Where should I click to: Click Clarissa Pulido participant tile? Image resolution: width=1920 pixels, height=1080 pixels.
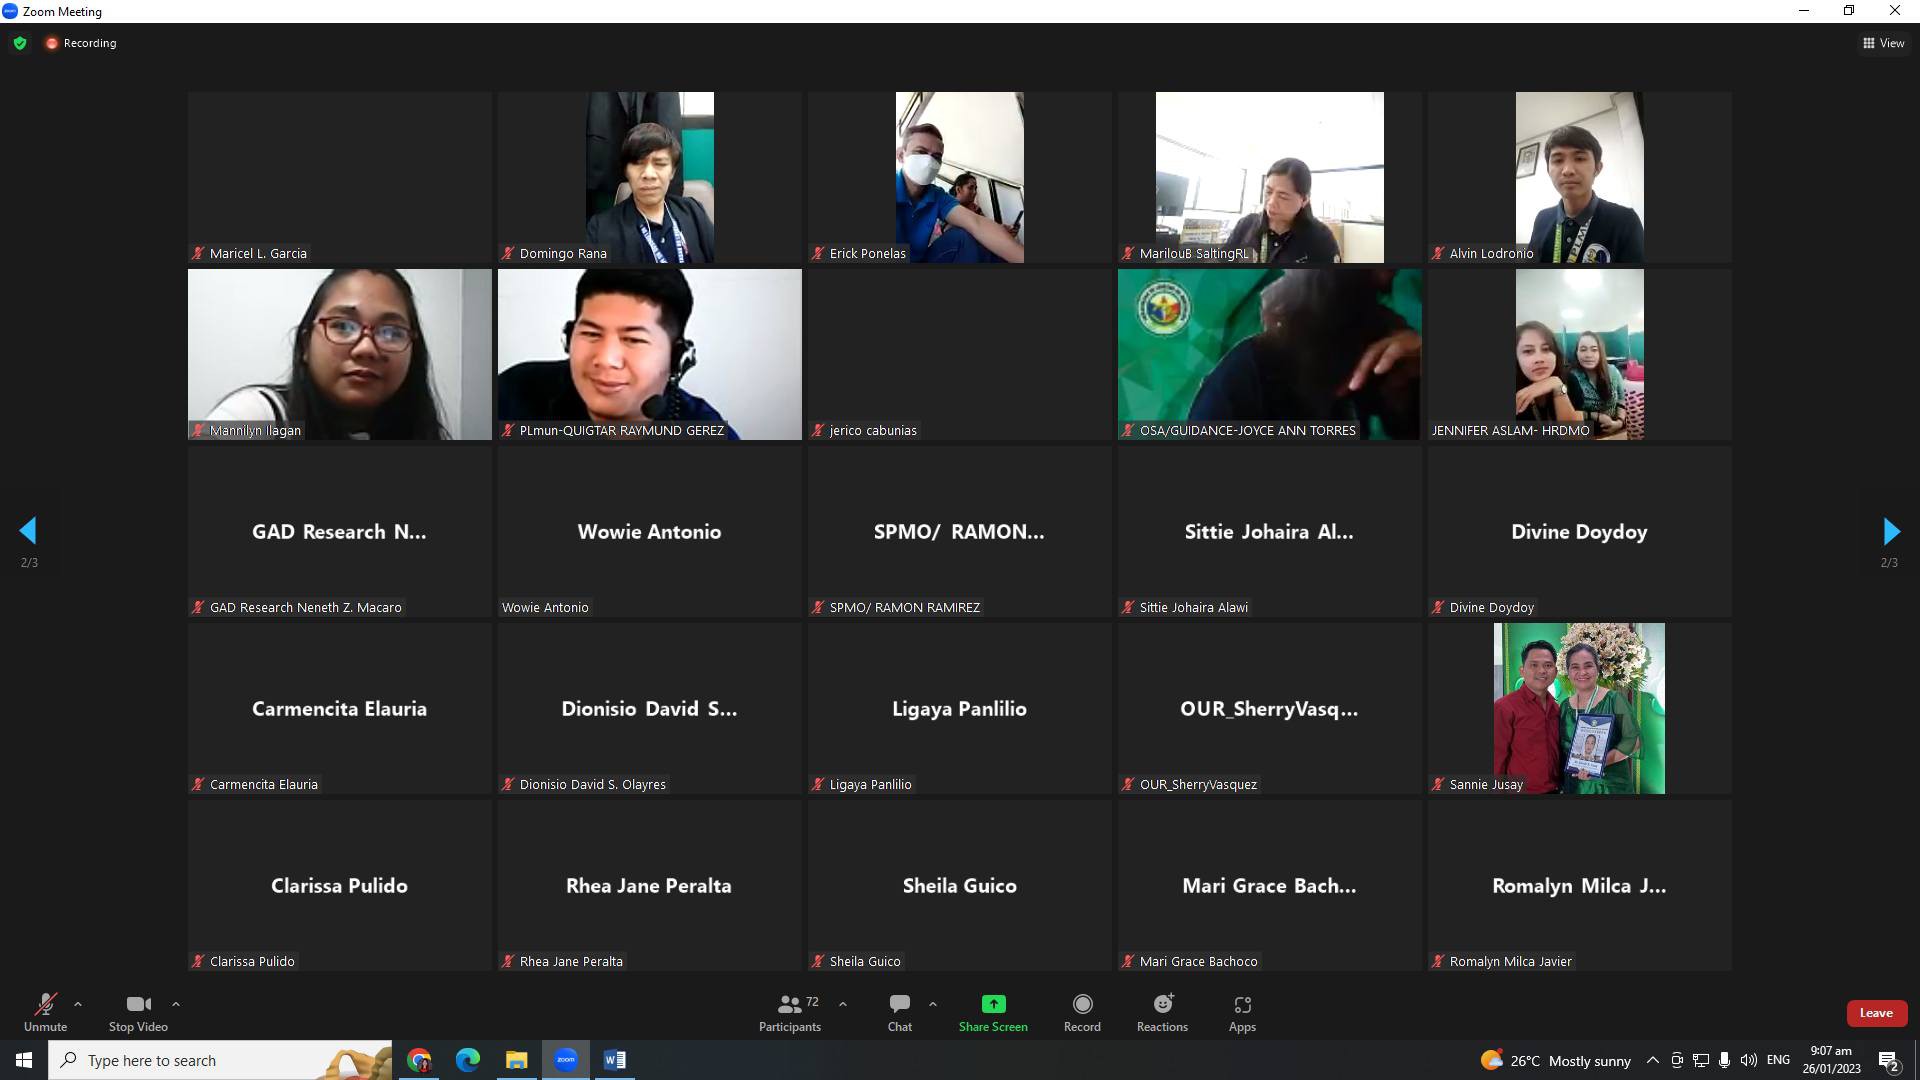coord(340,885)
